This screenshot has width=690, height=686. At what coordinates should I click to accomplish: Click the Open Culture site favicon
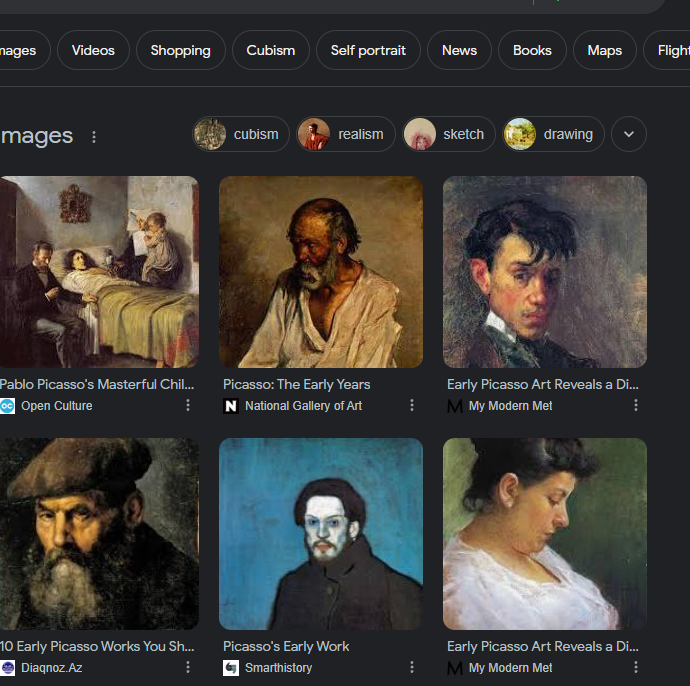pos(7,406)
